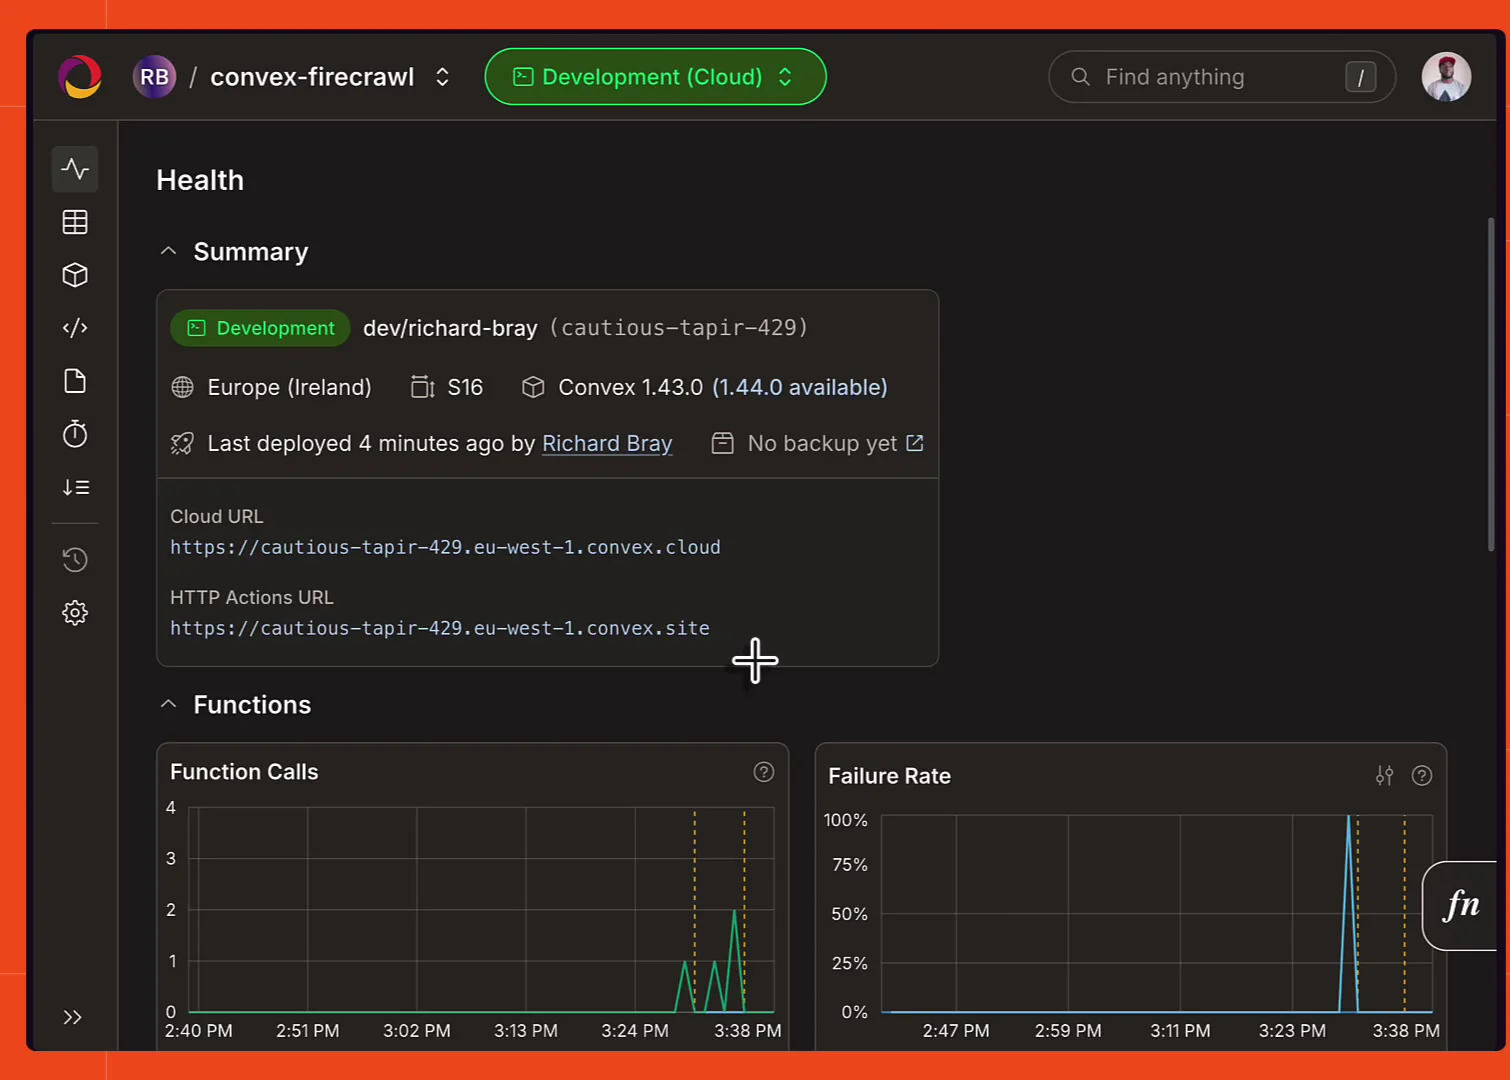Click the Europe (Ireland) region text
1510x1080 pixels.
289,387
